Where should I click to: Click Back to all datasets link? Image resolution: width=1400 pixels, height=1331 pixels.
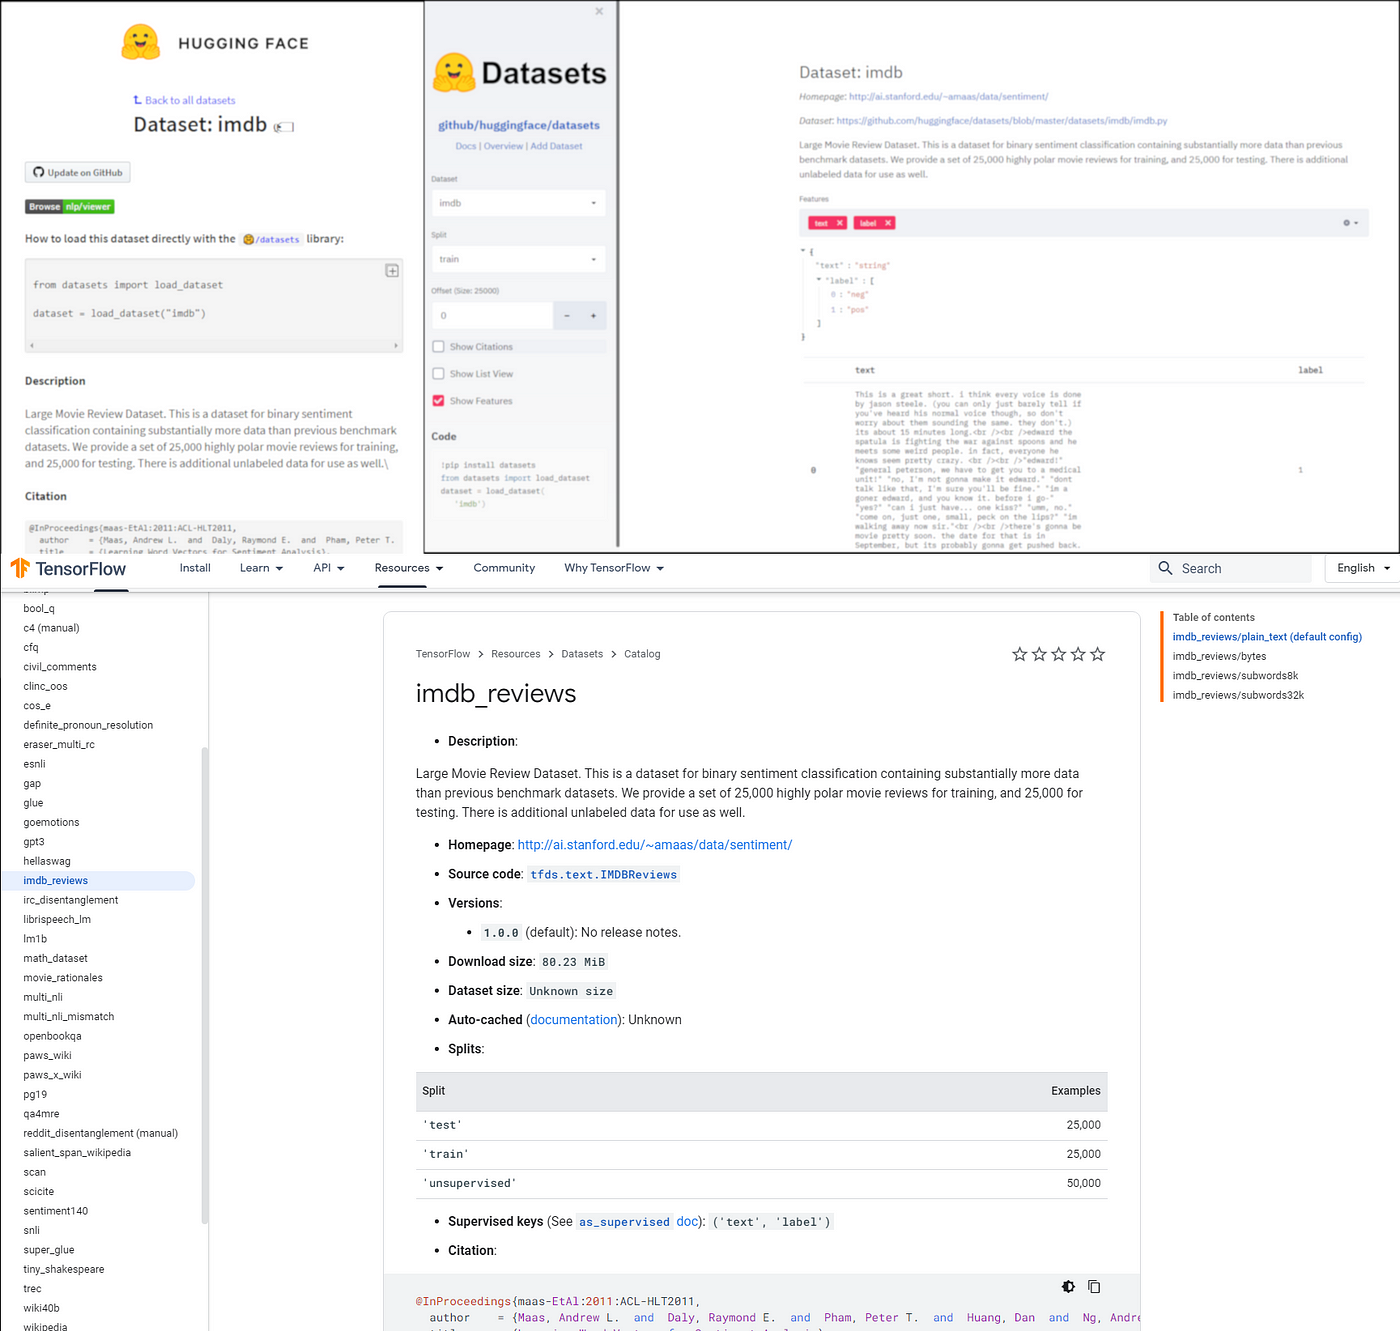(185, 101)
